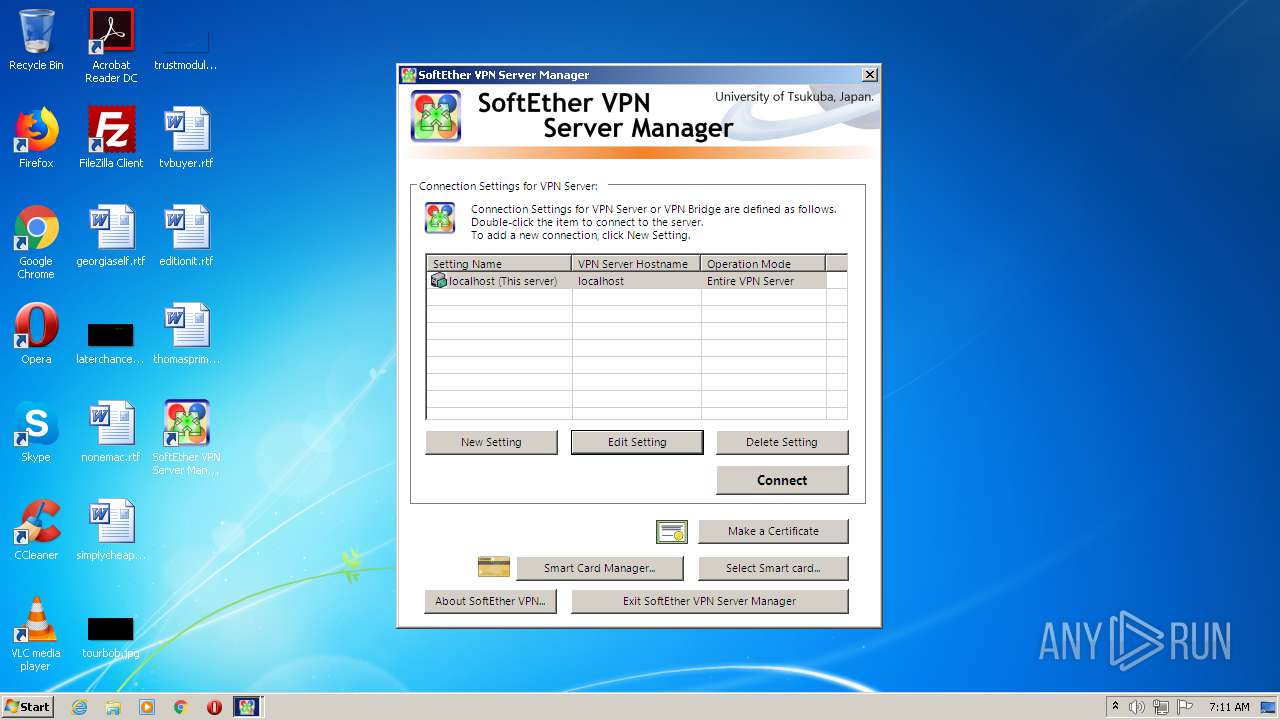Viewport: 1280px width, 720px height.
Task: Open the Recycle Bin desktop icon
Action: (36, 40)
